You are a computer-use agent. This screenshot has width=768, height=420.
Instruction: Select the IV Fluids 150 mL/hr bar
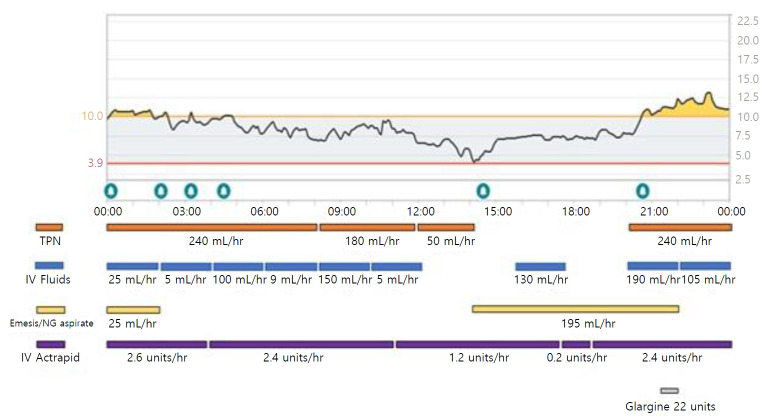tap(343, 266)
